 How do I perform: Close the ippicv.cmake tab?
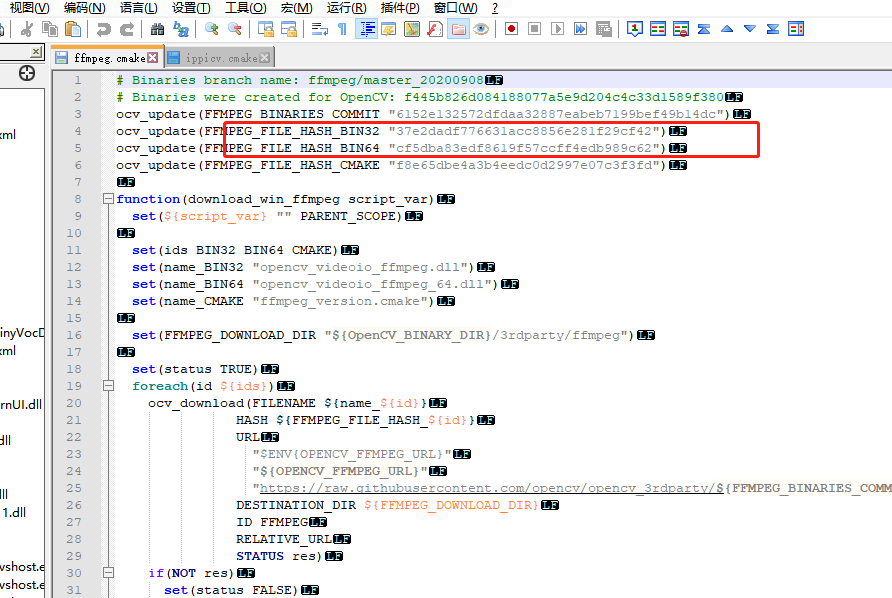[x=265, y=57]
